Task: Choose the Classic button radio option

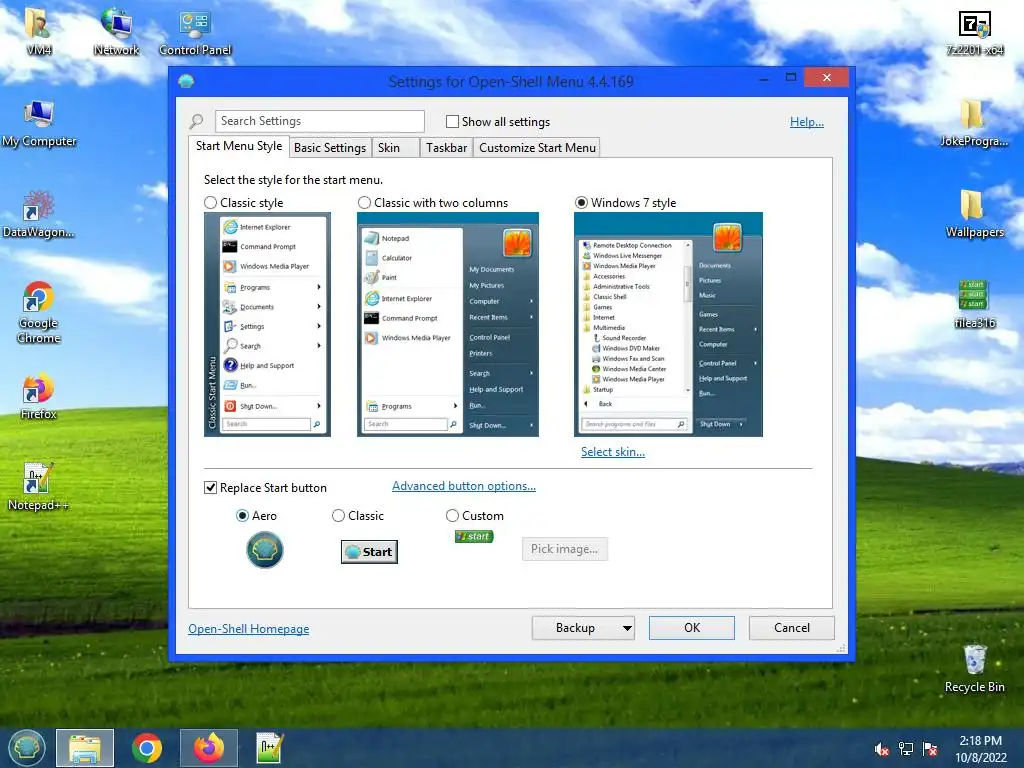Action: pos(338,516)
